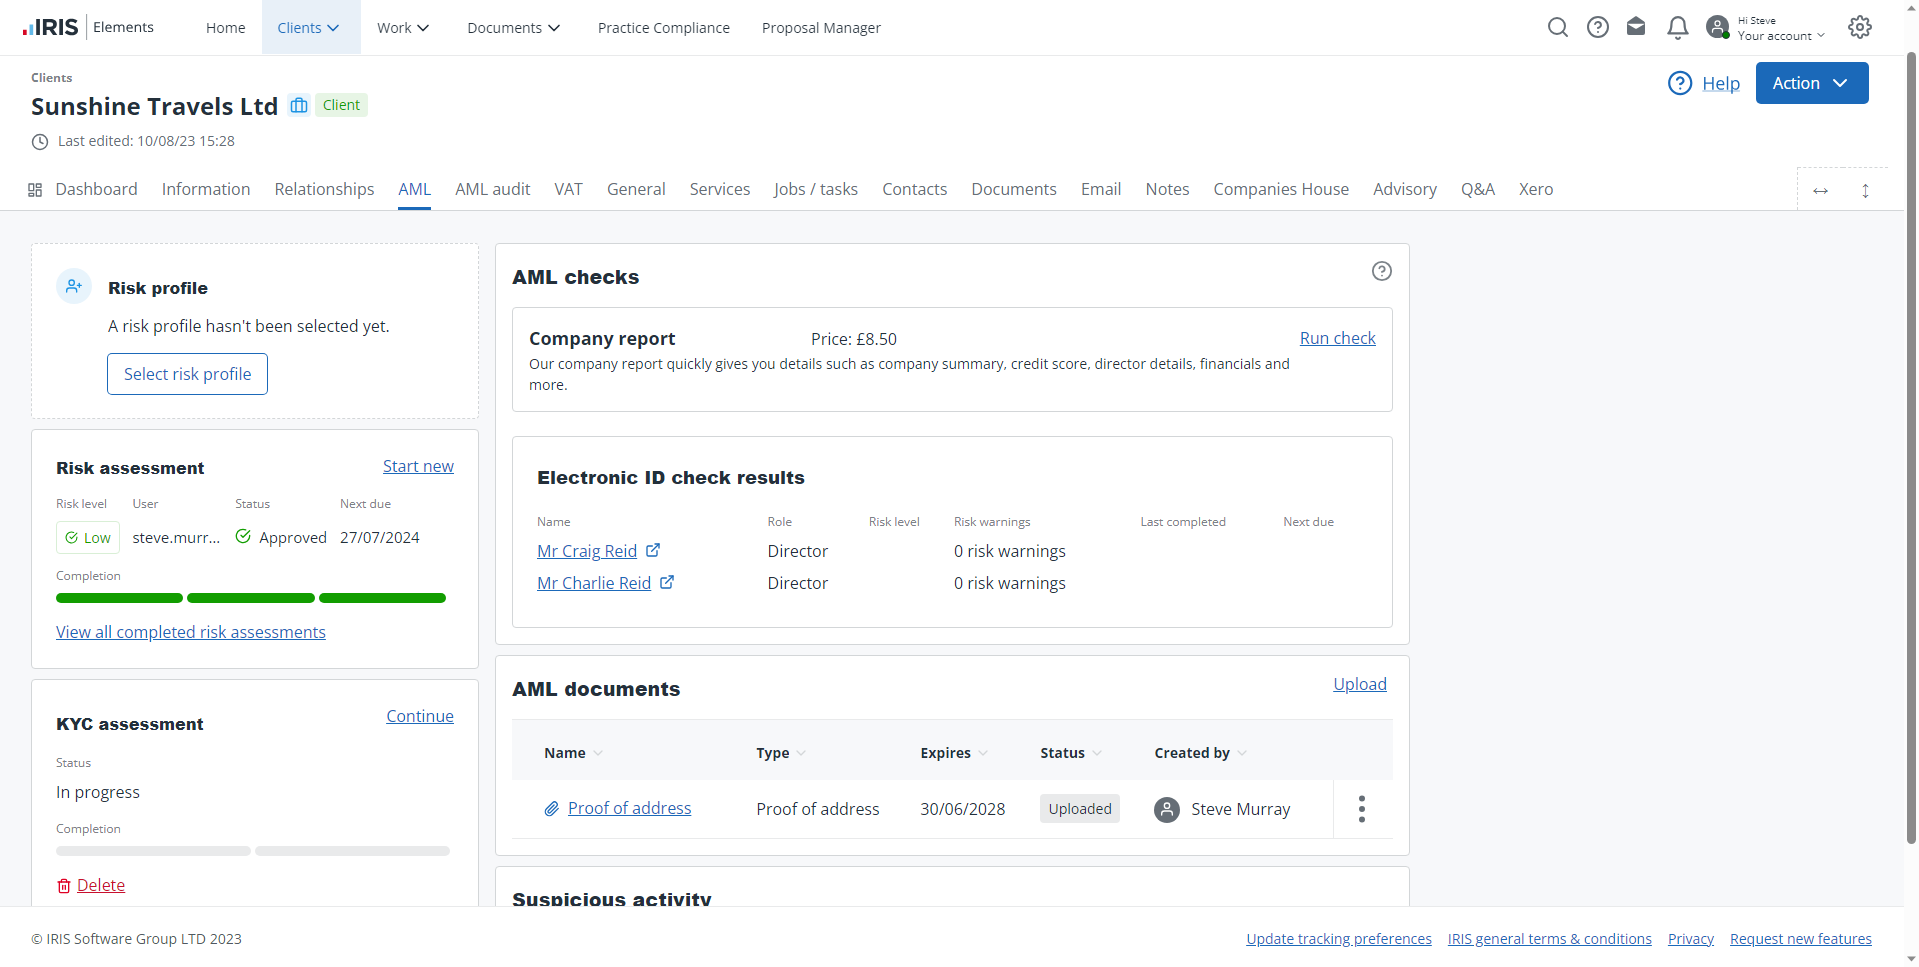Open three-dot menu for Proof of address

(x=1361, y=809)
